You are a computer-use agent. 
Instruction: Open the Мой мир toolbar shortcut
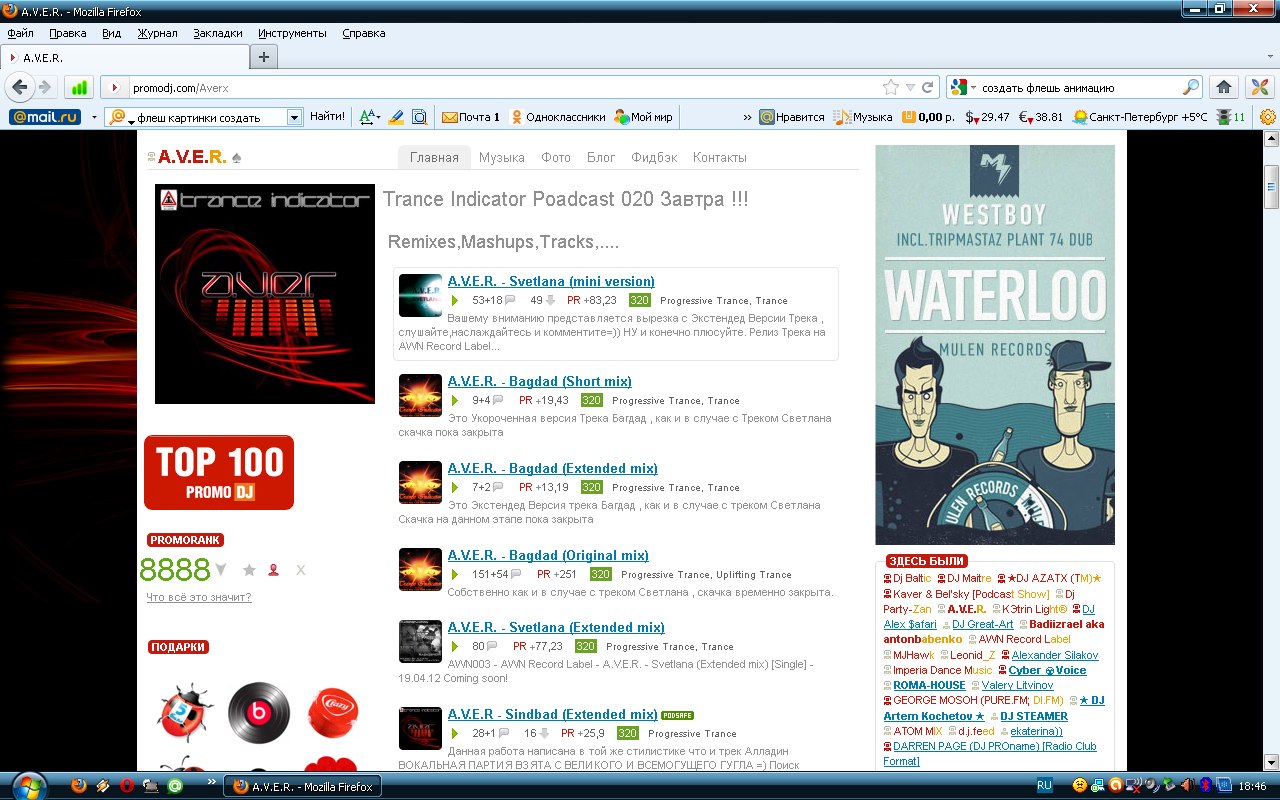[644, 117]
